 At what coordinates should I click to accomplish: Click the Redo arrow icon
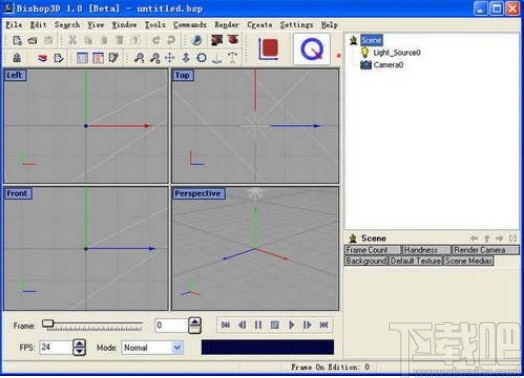[x=171, y=40]
